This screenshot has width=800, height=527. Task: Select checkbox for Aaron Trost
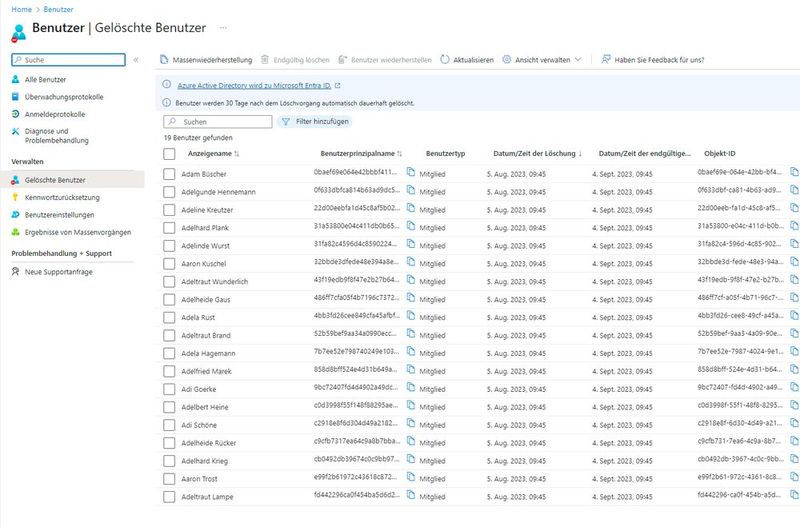point(169,479)
